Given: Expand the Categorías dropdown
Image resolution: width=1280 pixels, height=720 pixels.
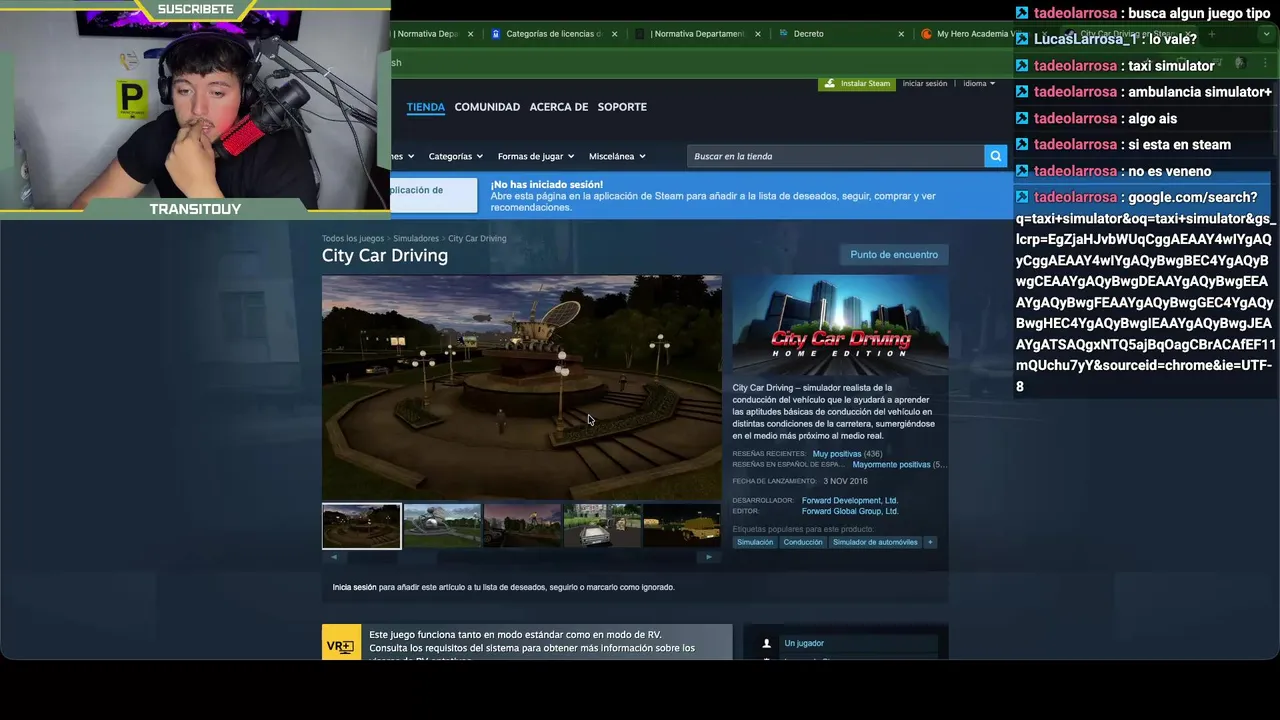Looking at the screenshot, I should coord(456,156).
